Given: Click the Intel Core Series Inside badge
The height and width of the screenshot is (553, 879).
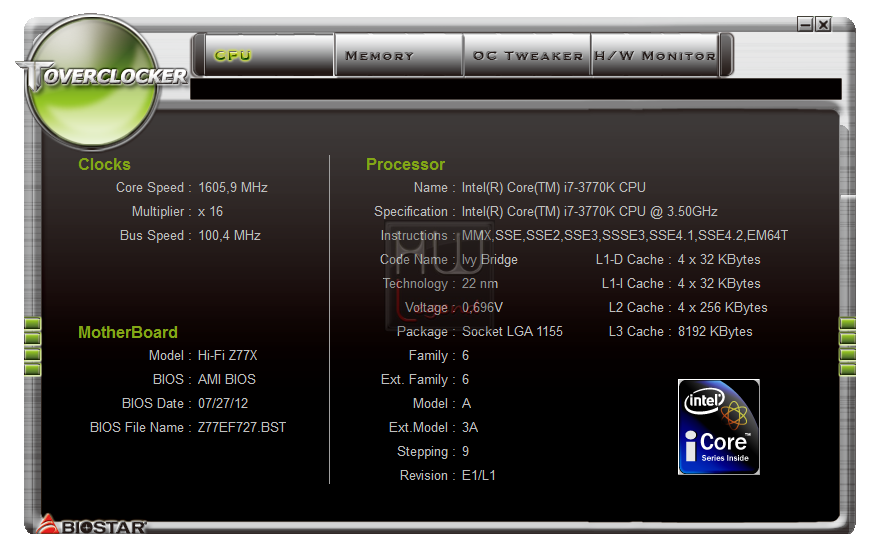Looking at the screenshot, I should (x=719, y=427).
